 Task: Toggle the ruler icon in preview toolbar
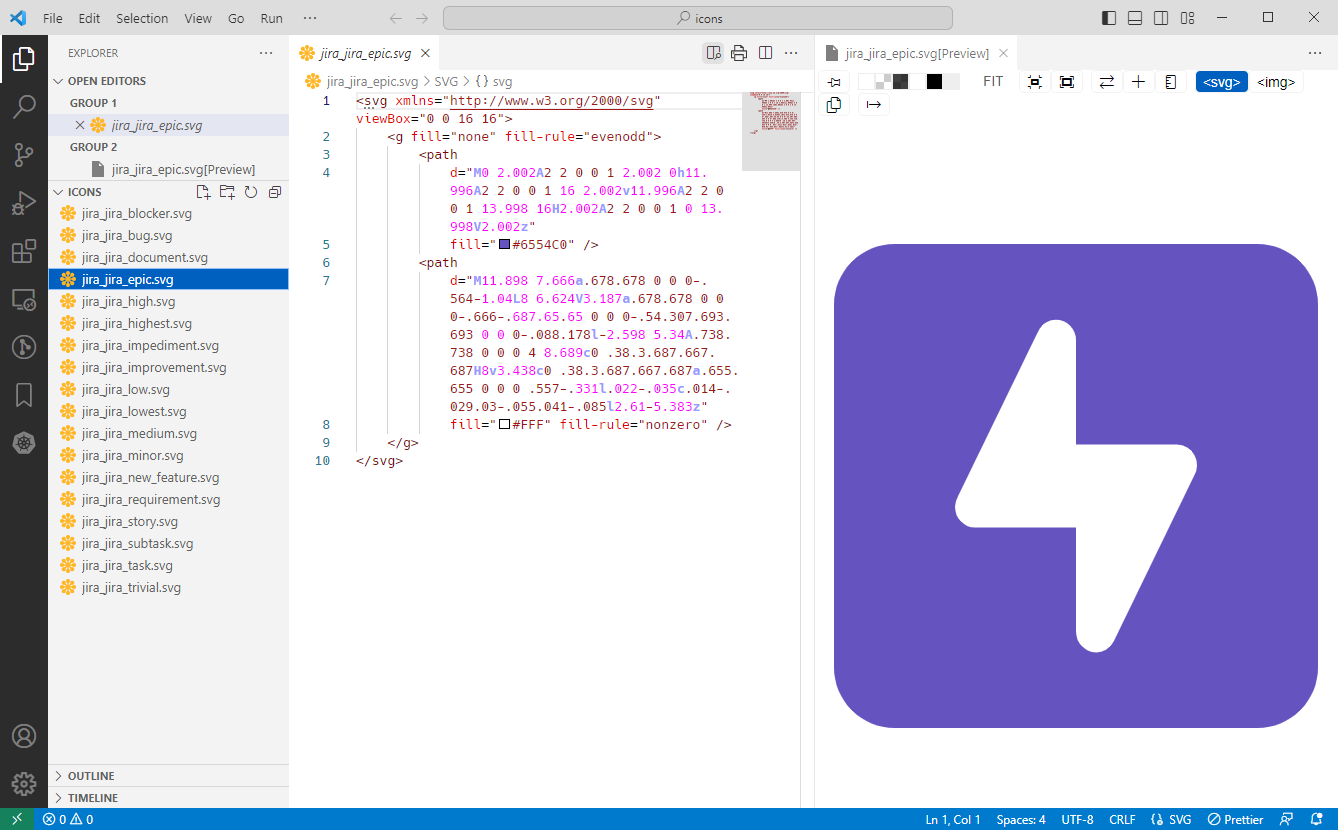click(1170, 82)
